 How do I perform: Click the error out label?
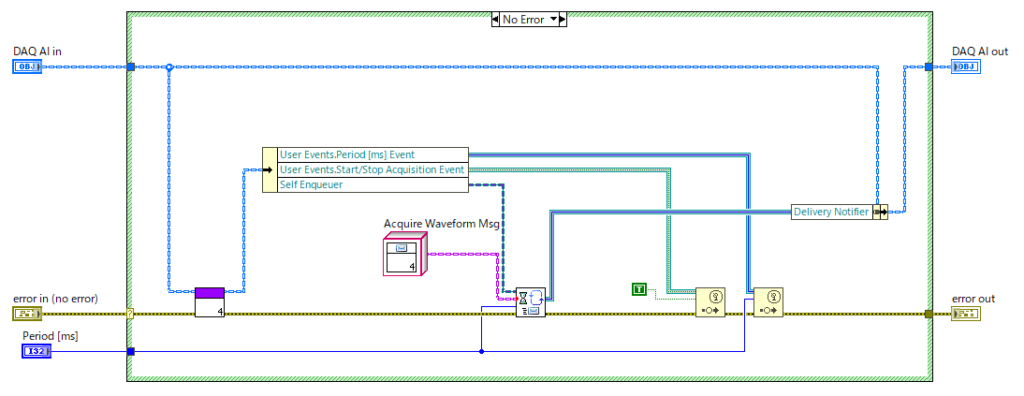click(x=974, y=299)
